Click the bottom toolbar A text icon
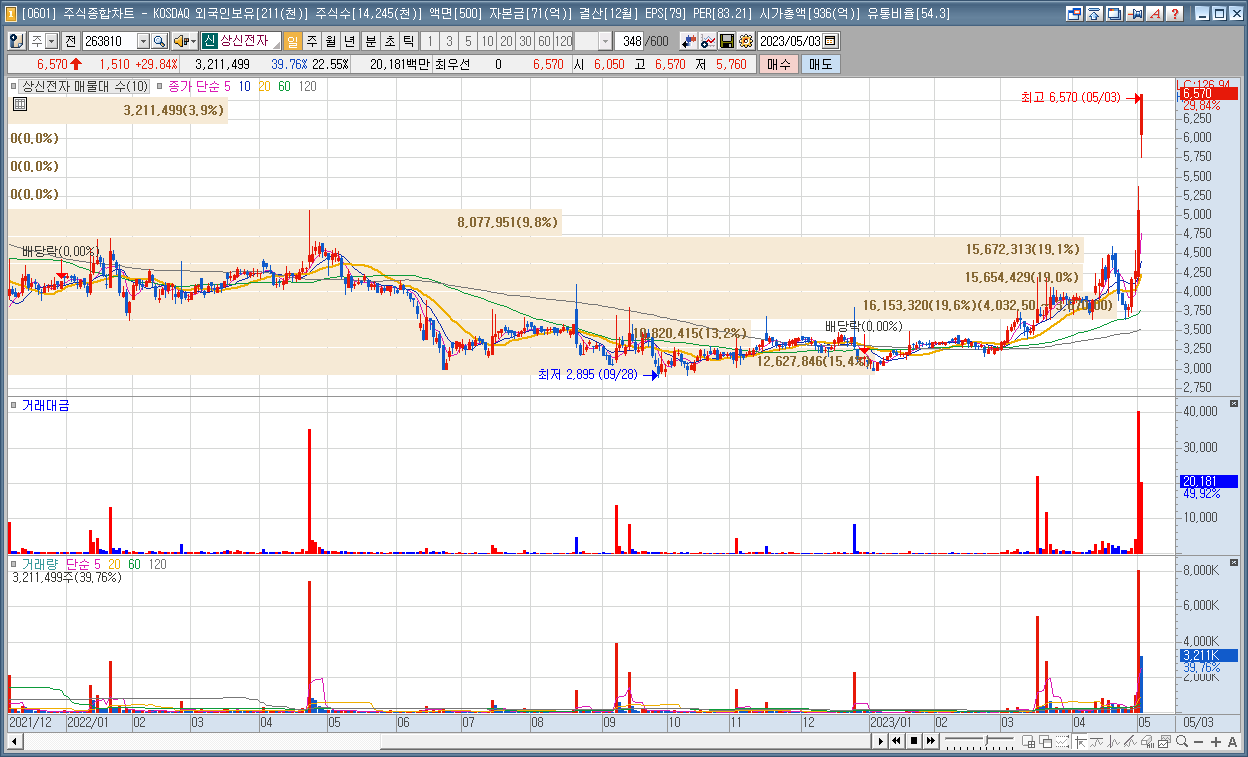This screenshot has height=757, width=1248. tap(1232, 741)
